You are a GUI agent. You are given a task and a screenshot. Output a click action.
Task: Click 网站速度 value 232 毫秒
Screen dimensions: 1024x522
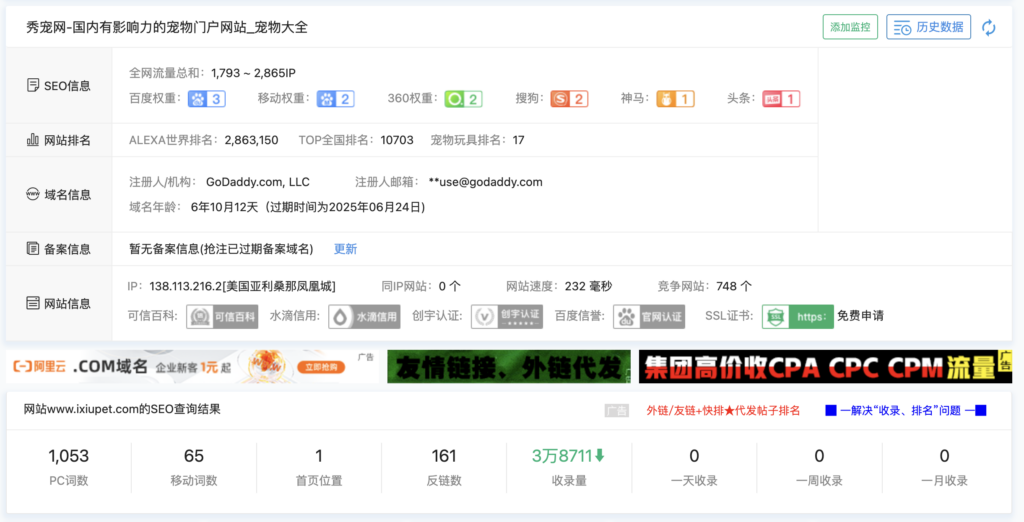pyautogui.click(x=588, y=286)
